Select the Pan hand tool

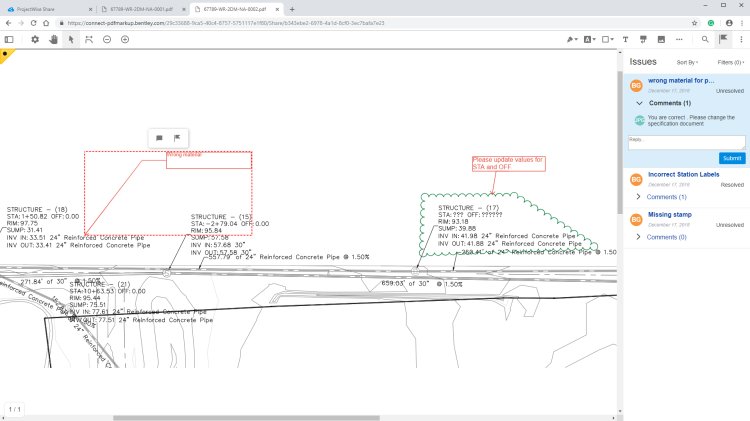click(x=52, y=39)
